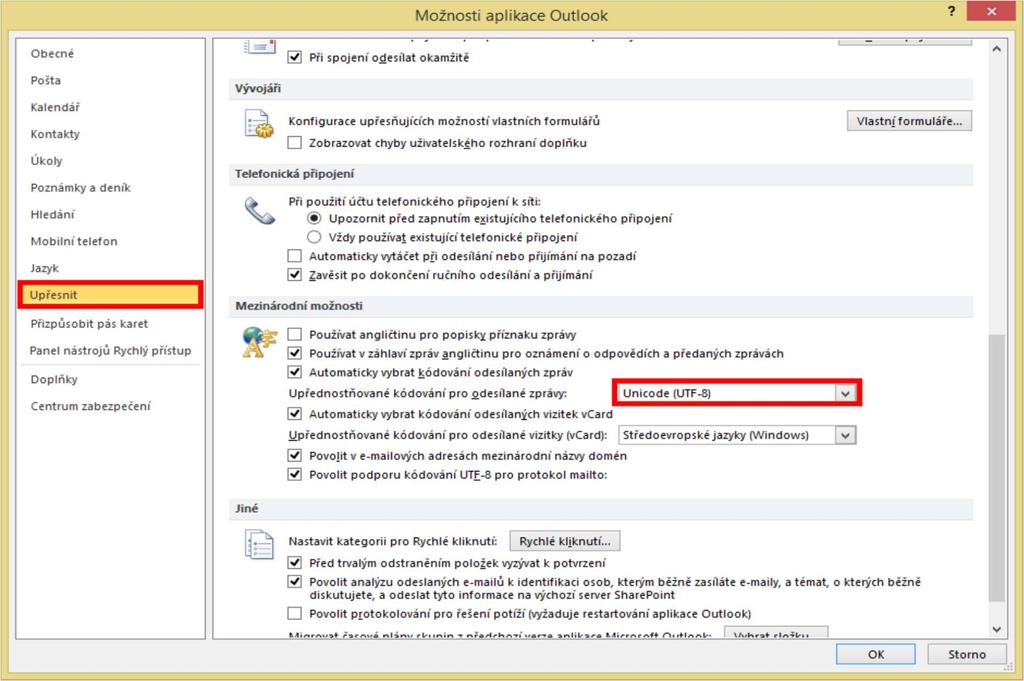This screenshot has width=1024, height=681.
Task: Toggle 'Povolit podporu kódování UTF-8 pro mailto'
Action: coord(295,475)
